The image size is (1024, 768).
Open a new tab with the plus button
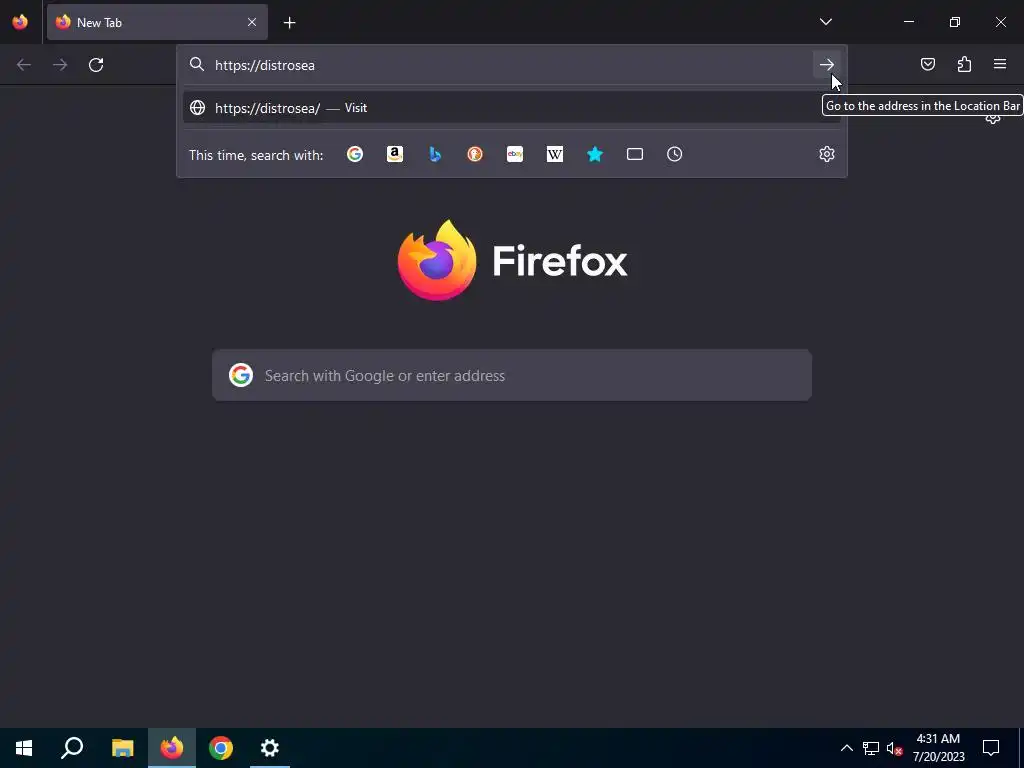click(x=289, y=23)
